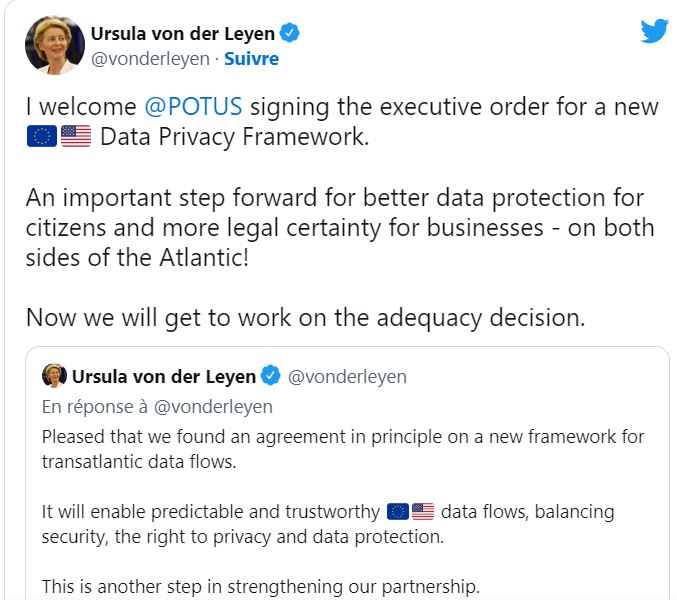This screenshot has width=677, height=600.
Task: Click the "Data Privacy Framework" text line
Action: point(234,137)
